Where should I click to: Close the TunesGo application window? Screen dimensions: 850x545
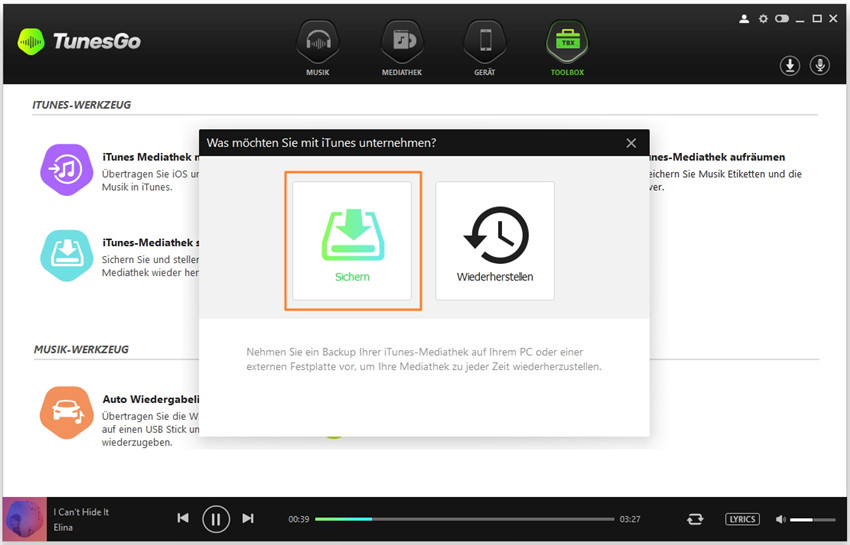tap(833, 19)
